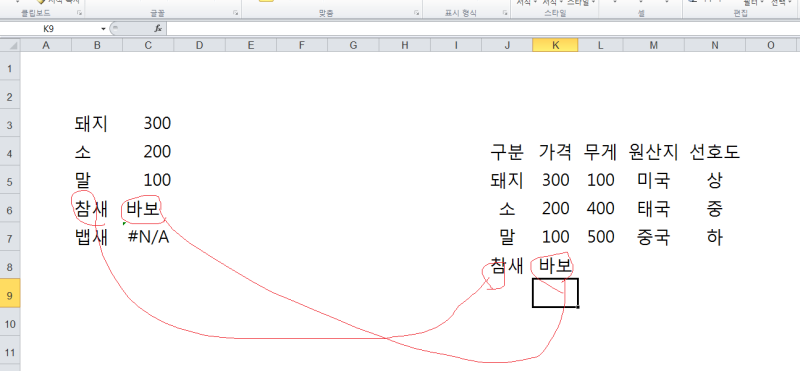Select row 11 header
800x371 pixels.
[x=10, y=350]
